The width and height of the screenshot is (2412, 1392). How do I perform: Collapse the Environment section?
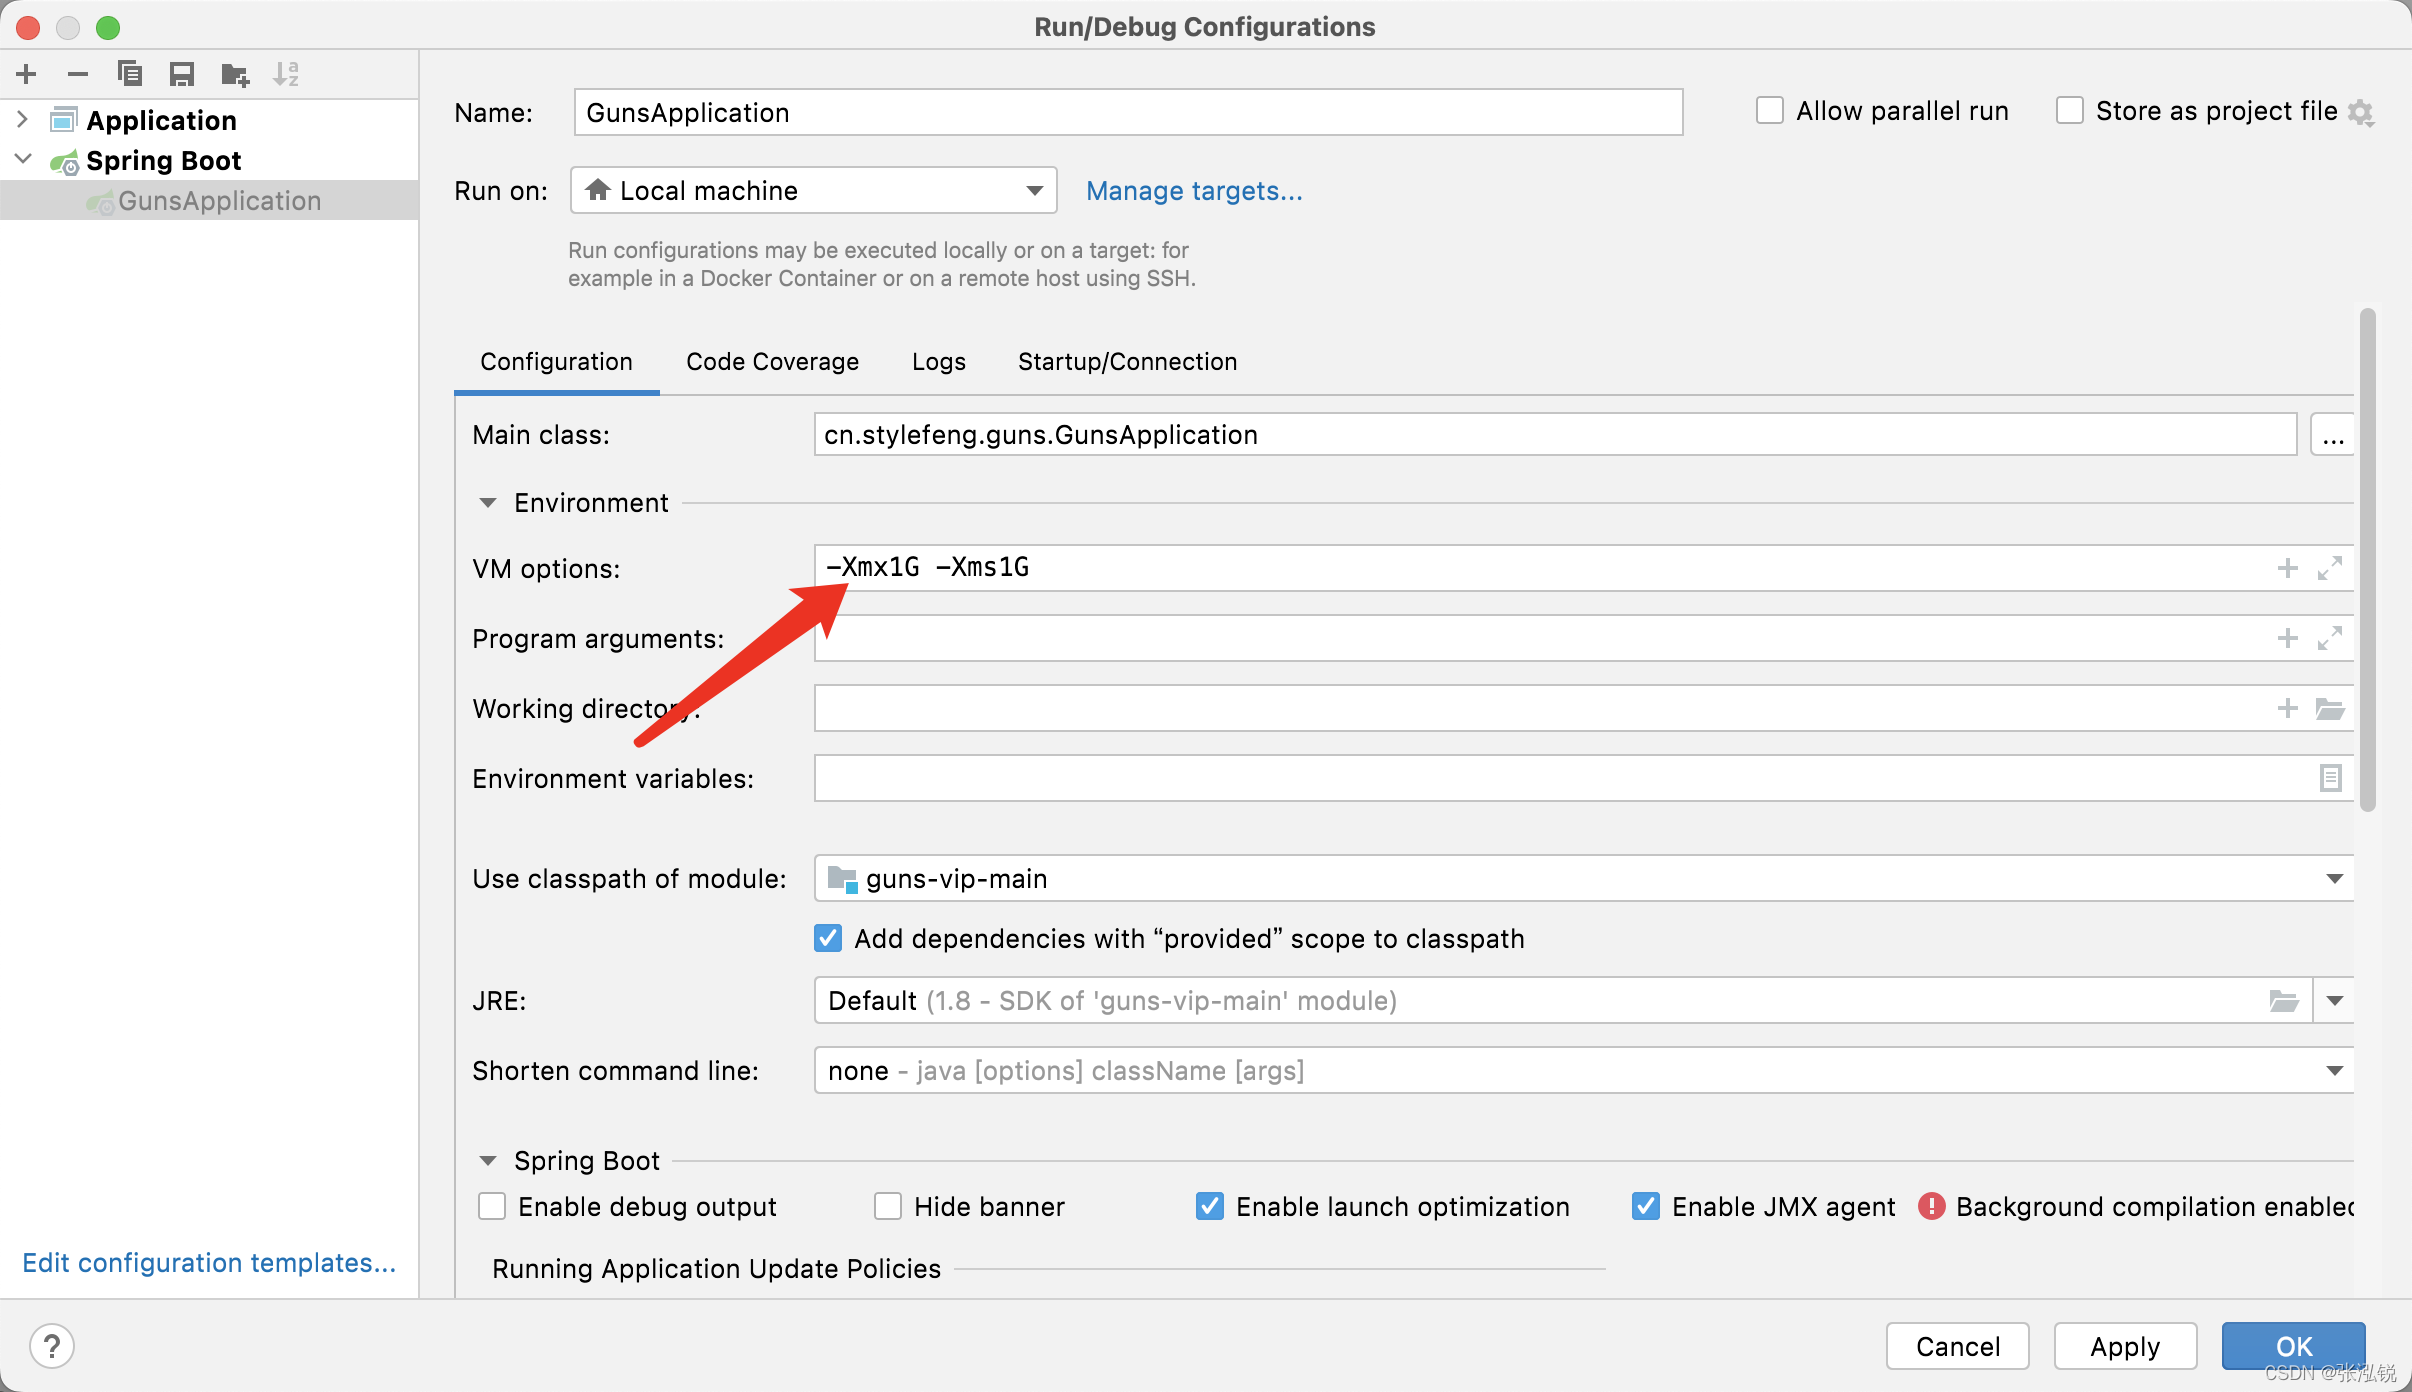(488, 503)
